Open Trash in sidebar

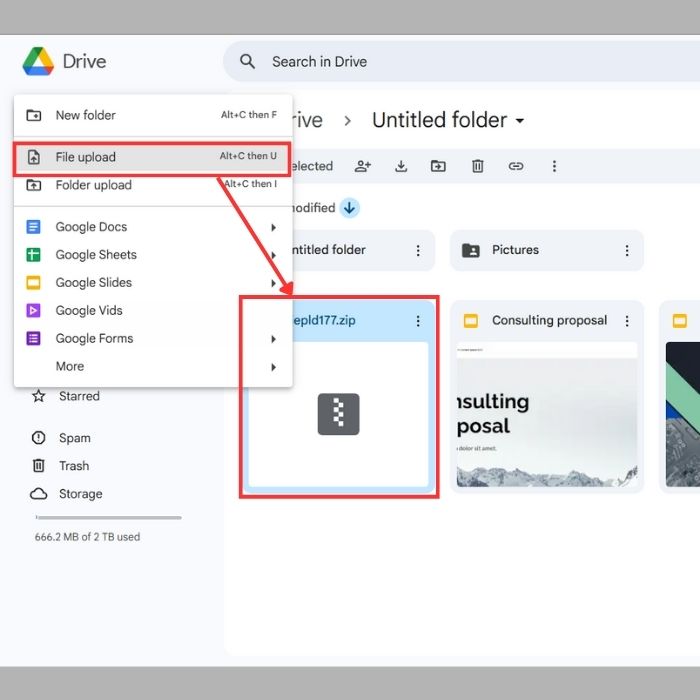point(59,466)
